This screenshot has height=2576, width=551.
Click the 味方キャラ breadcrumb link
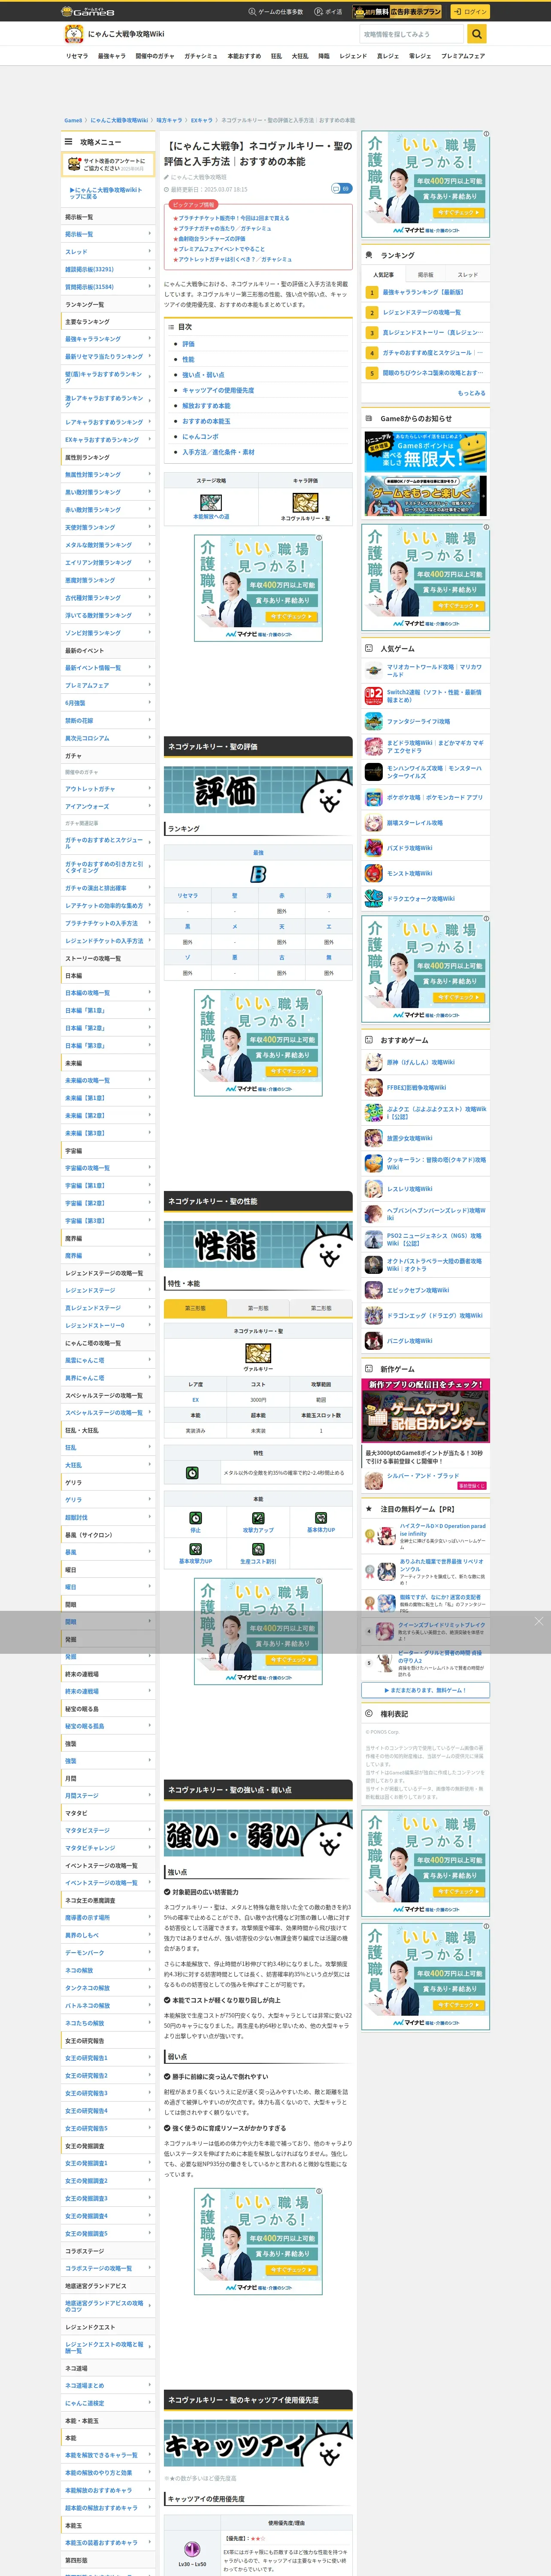[x=169, y=120]
